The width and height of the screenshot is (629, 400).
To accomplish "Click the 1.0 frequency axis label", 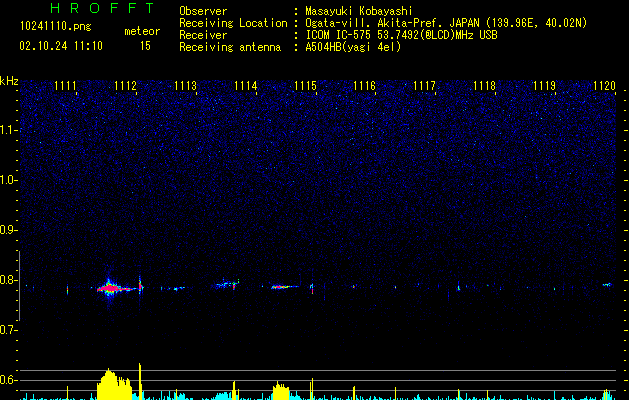I will tap(8, 180).
